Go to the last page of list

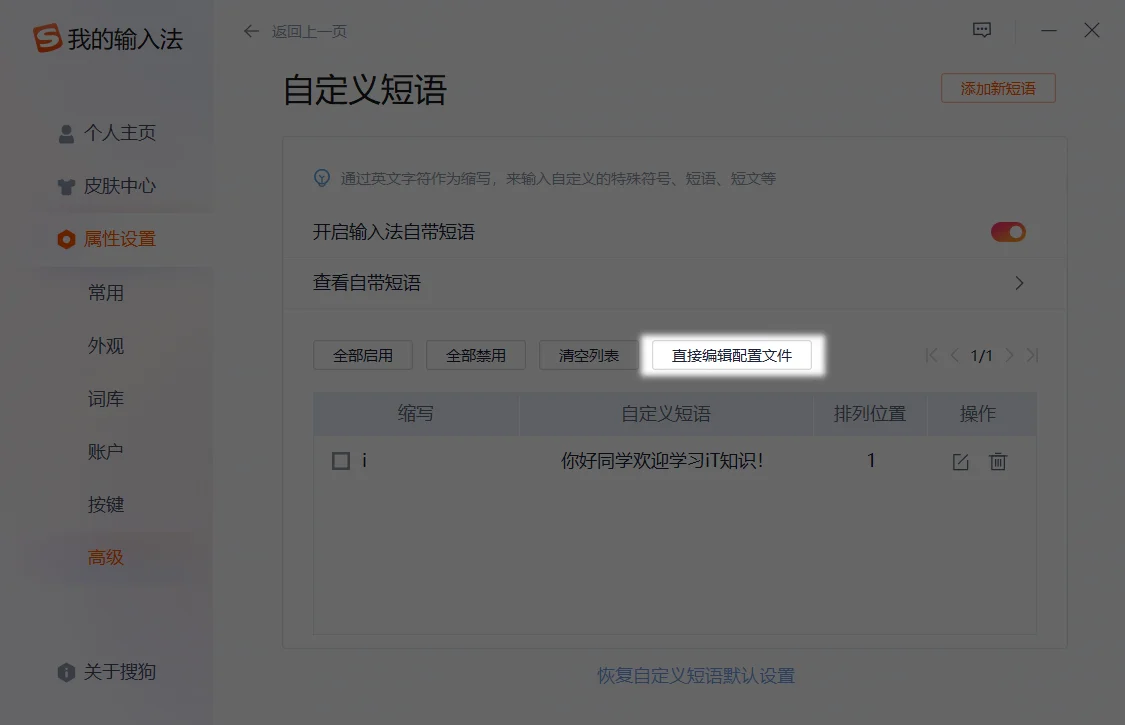point(1033,355)
